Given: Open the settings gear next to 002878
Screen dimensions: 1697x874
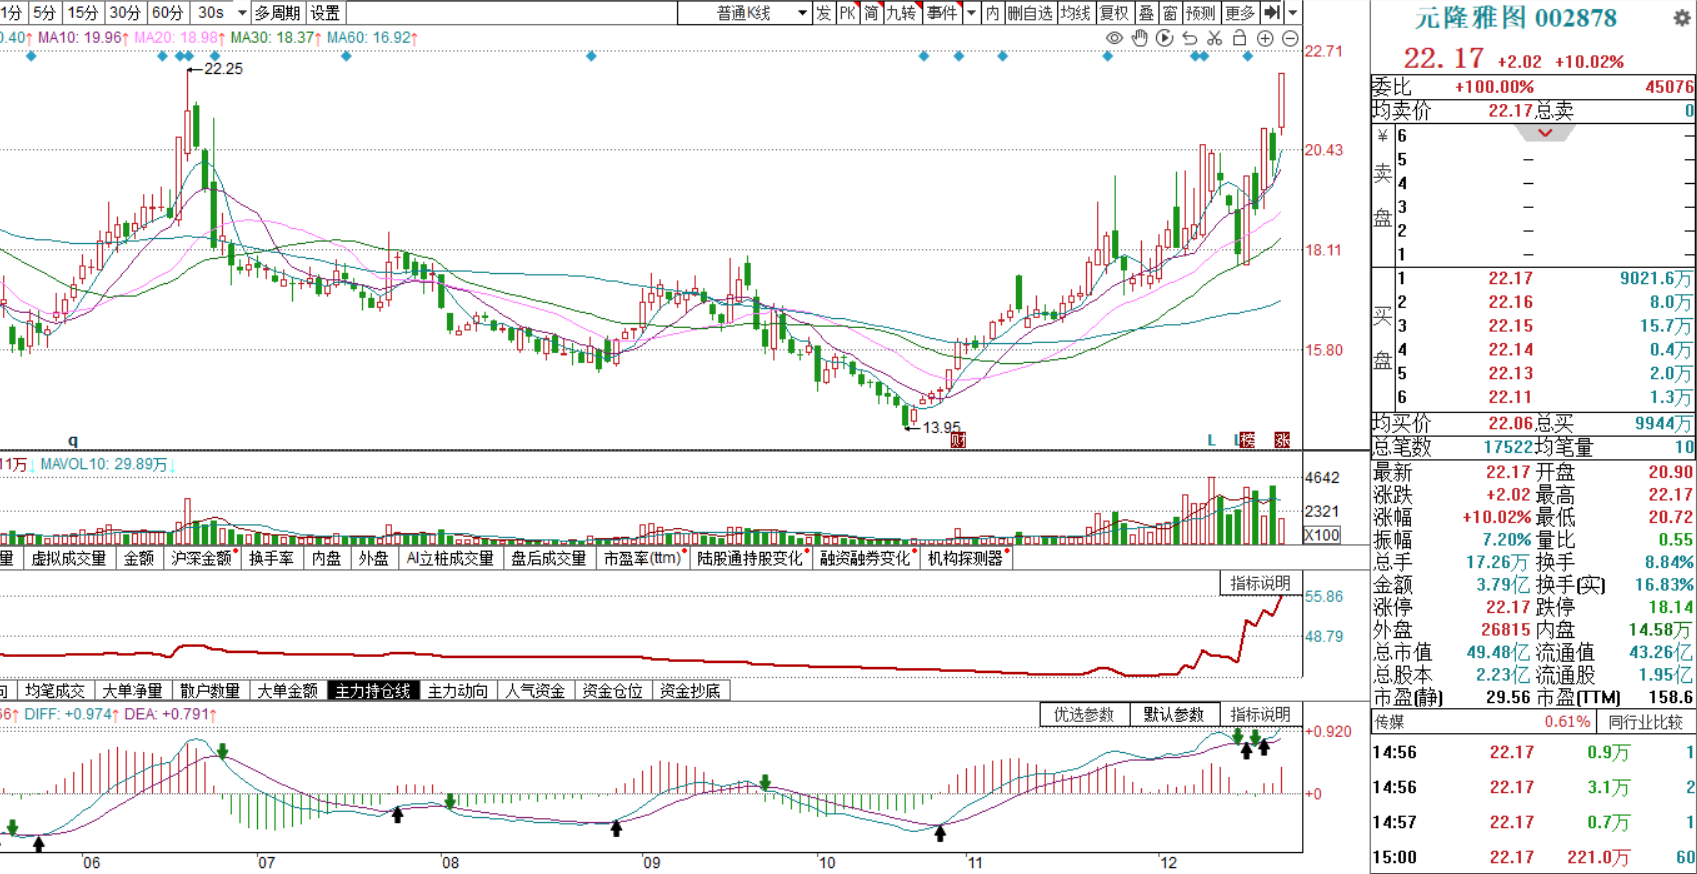Looking at the screenshot, I should pyautogui.click(x=1682, y=18).
